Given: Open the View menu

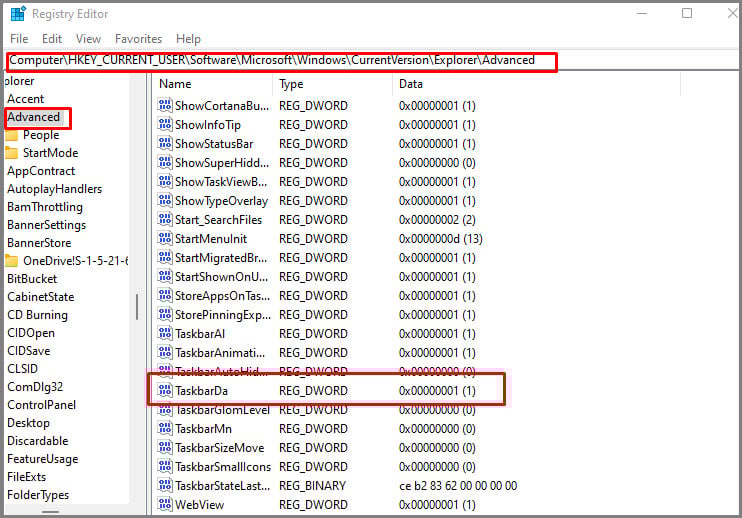Looking at the screenshot, I should 88,39.
